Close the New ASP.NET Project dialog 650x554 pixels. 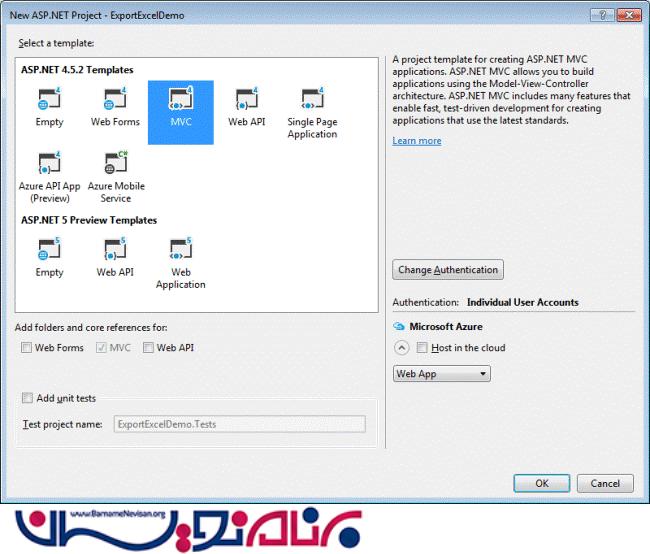pos(629,15)
